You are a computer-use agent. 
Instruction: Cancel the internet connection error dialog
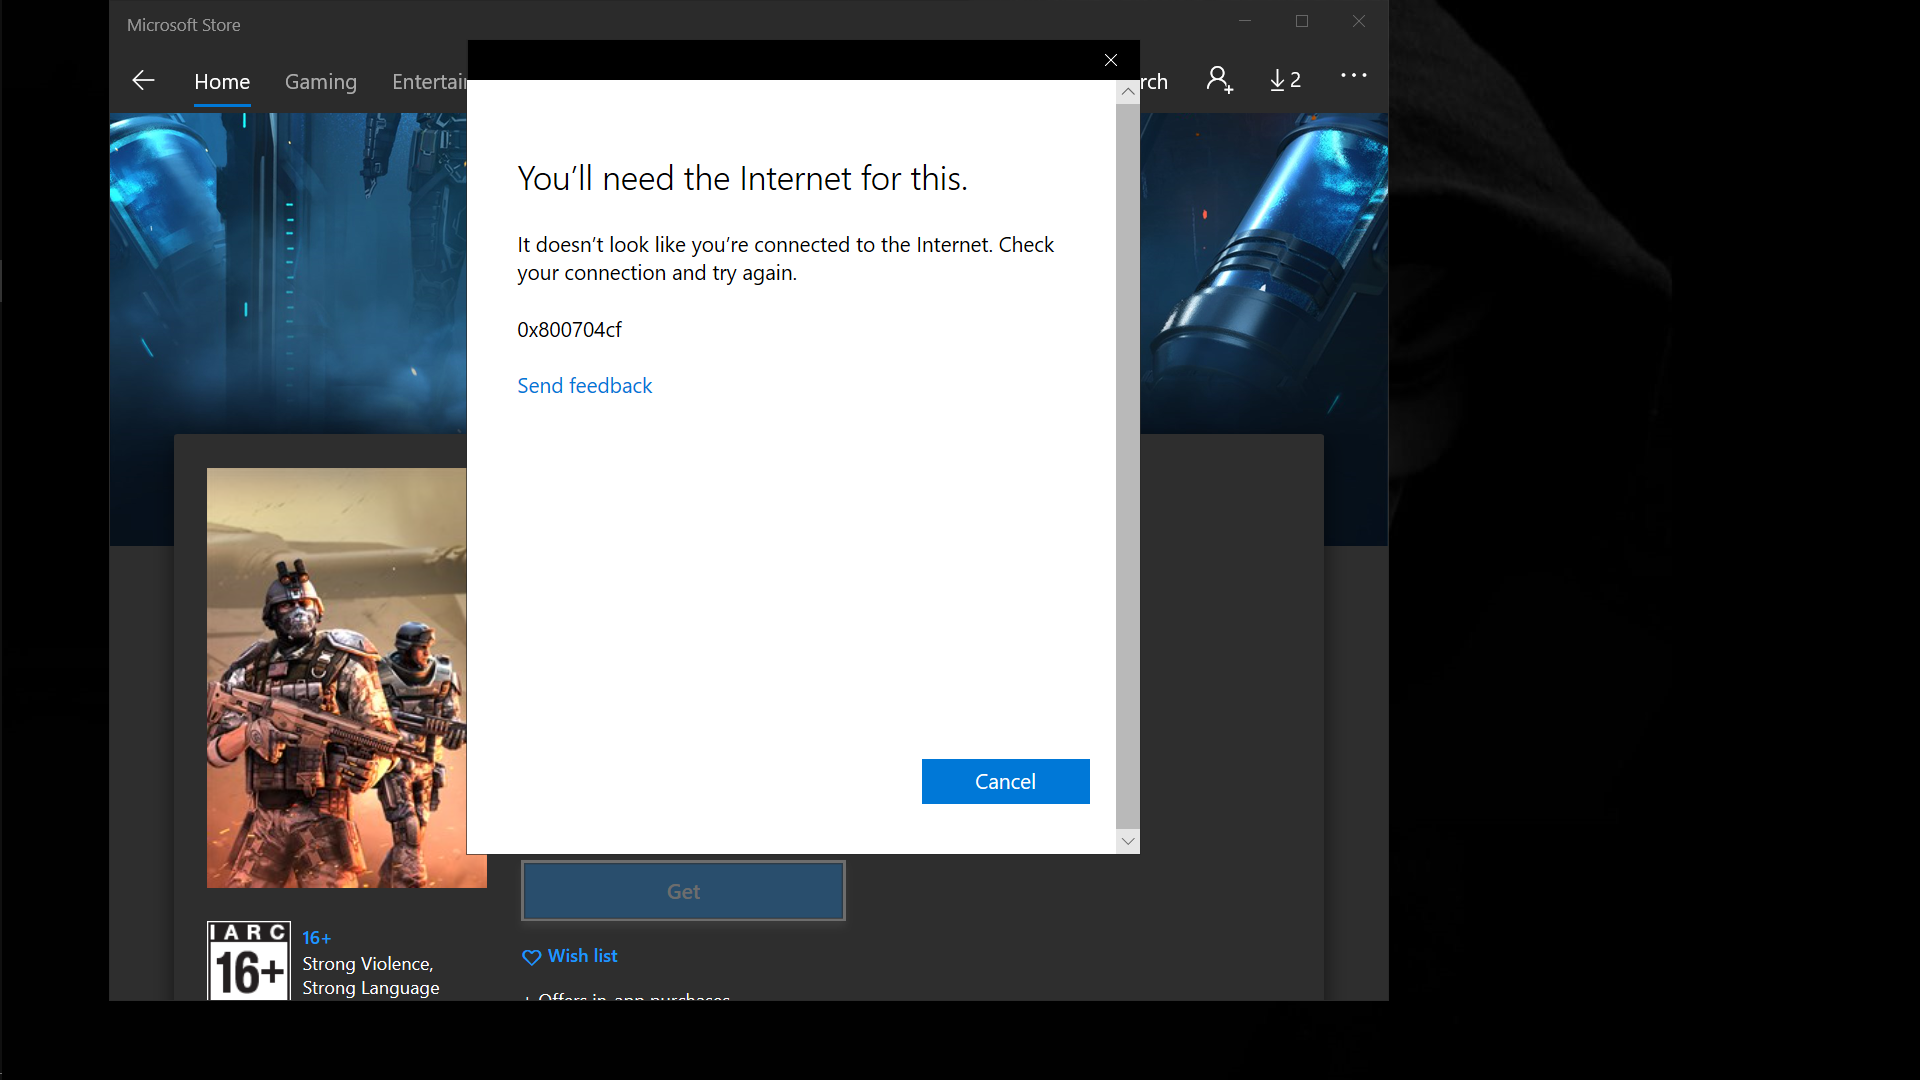click(x=1005, y=781)
